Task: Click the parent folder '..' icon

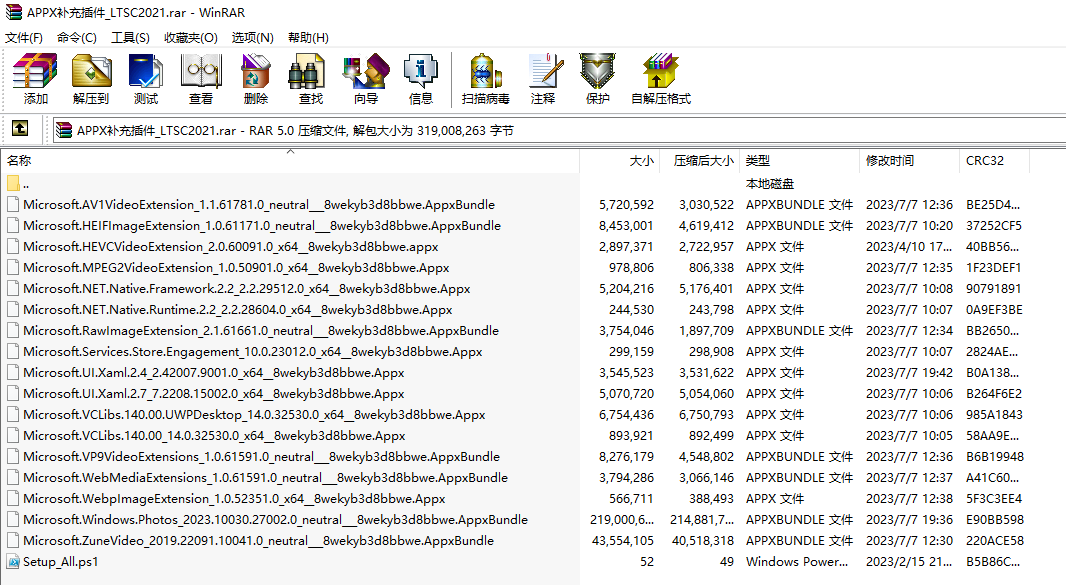Action: (13, 184)
